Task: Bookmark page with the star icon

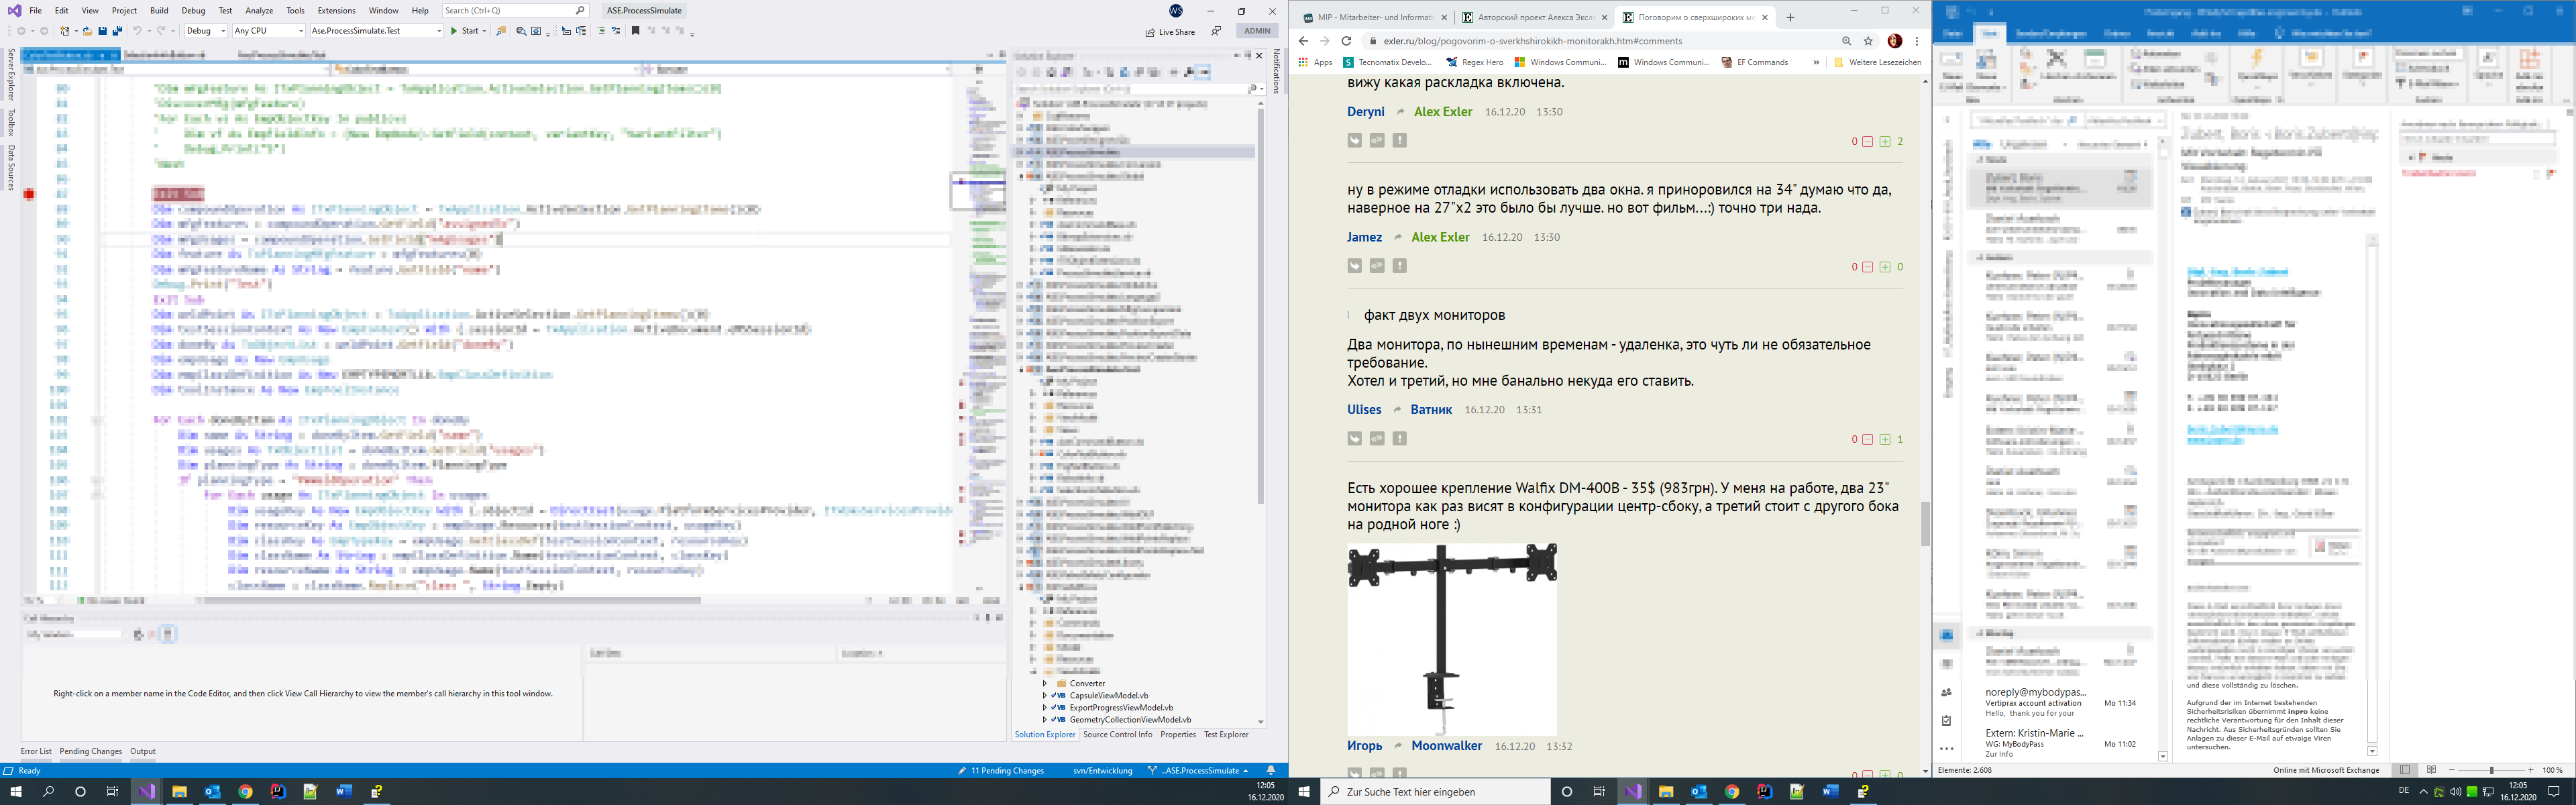Action: point(1868,41)
